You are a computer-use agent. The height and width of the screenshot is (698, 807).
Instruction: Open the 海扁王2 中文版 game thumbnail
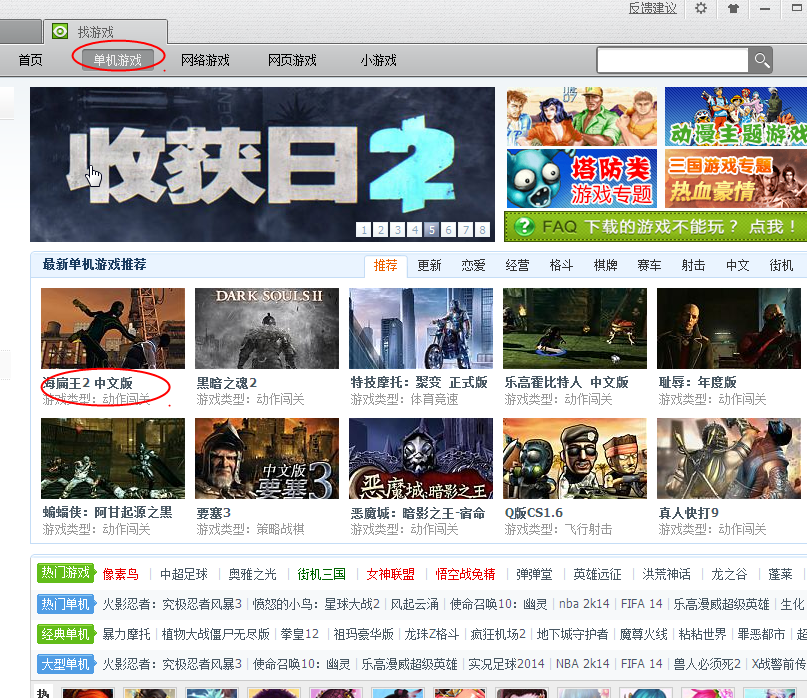pos(113,328)
